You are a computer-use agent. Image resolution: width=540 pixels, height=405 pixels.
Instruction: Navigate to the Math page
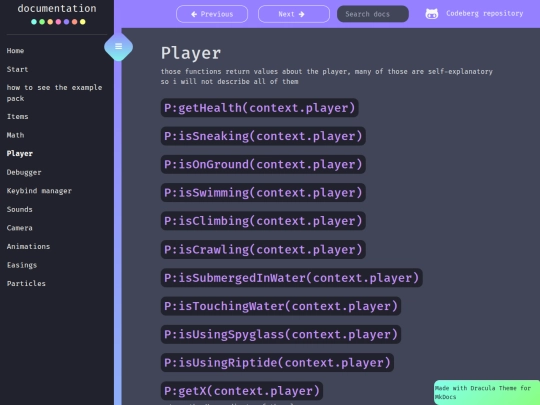click(x=15, y=135)
